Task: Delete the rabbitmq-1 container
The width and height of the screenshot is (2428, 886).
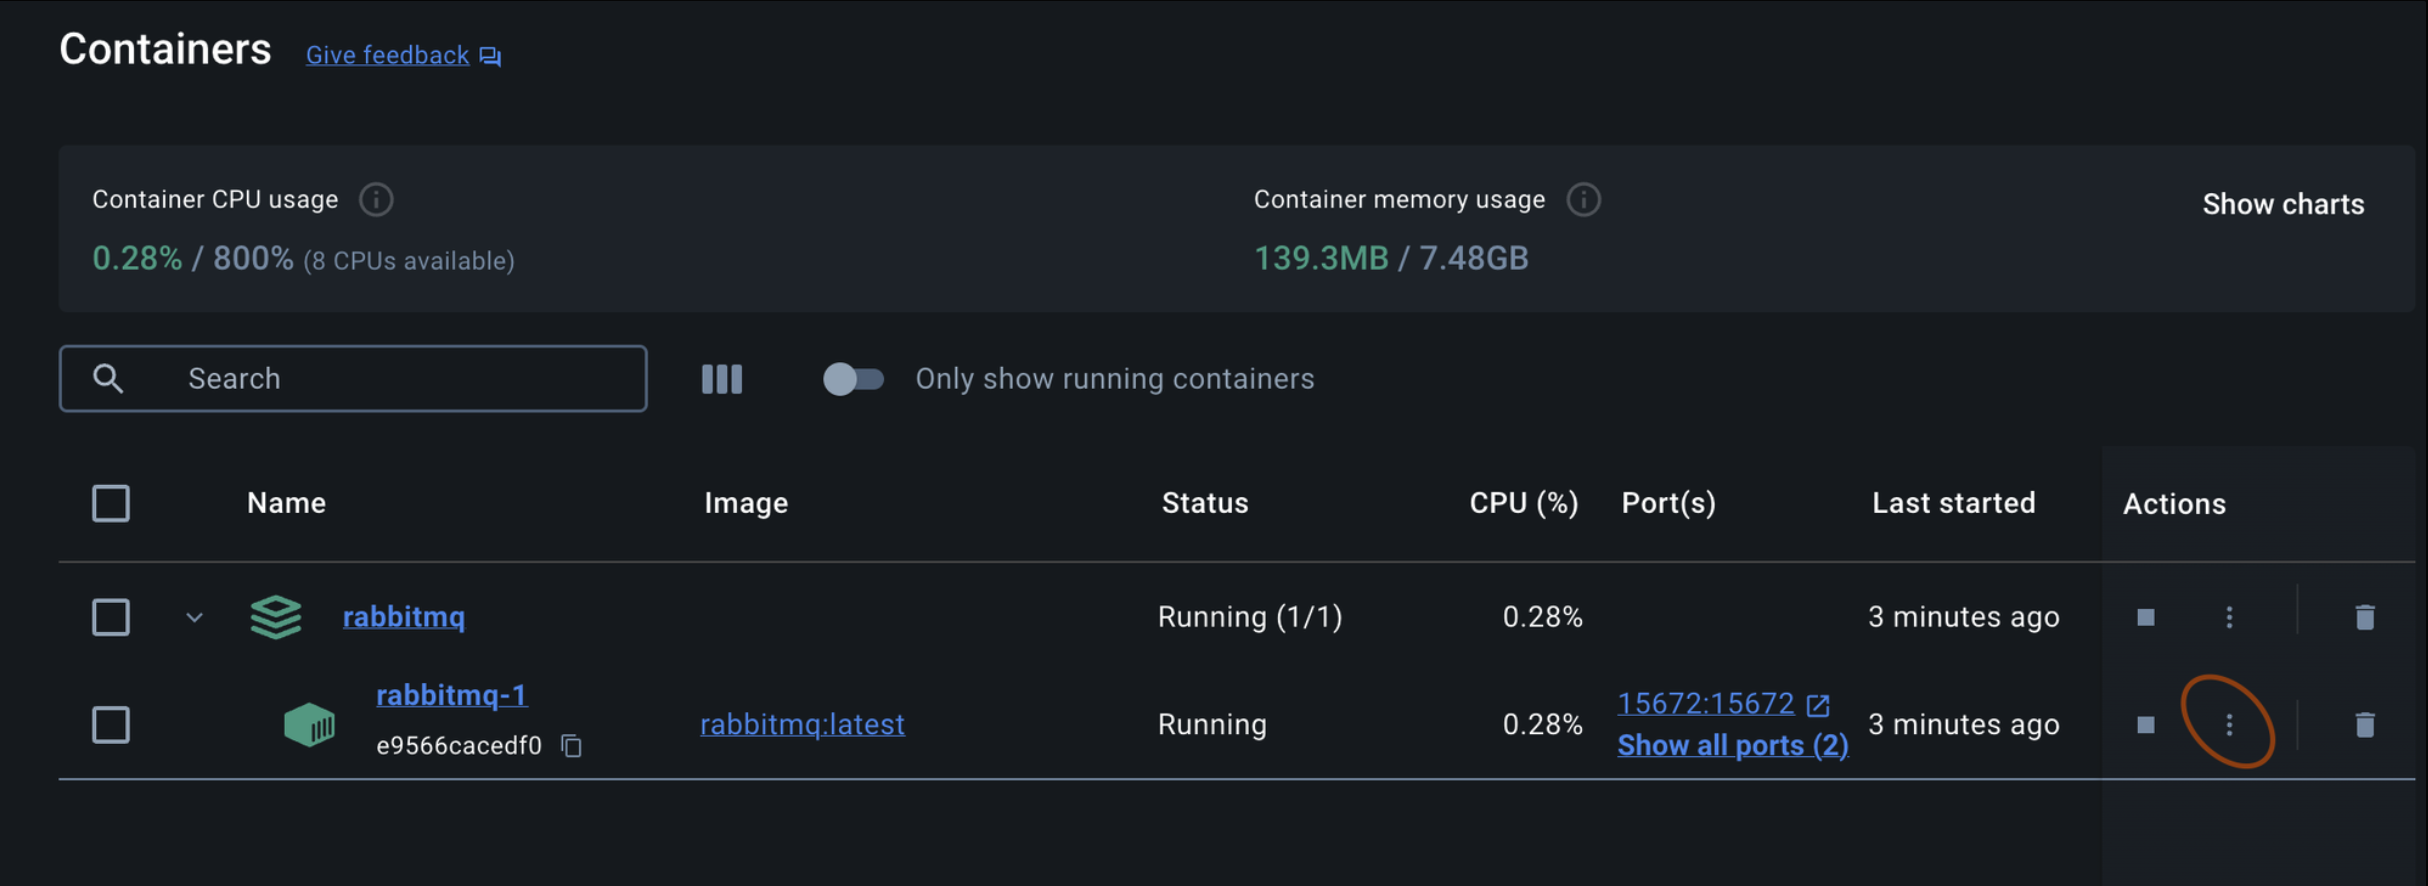Action: tap(2364, 725)
